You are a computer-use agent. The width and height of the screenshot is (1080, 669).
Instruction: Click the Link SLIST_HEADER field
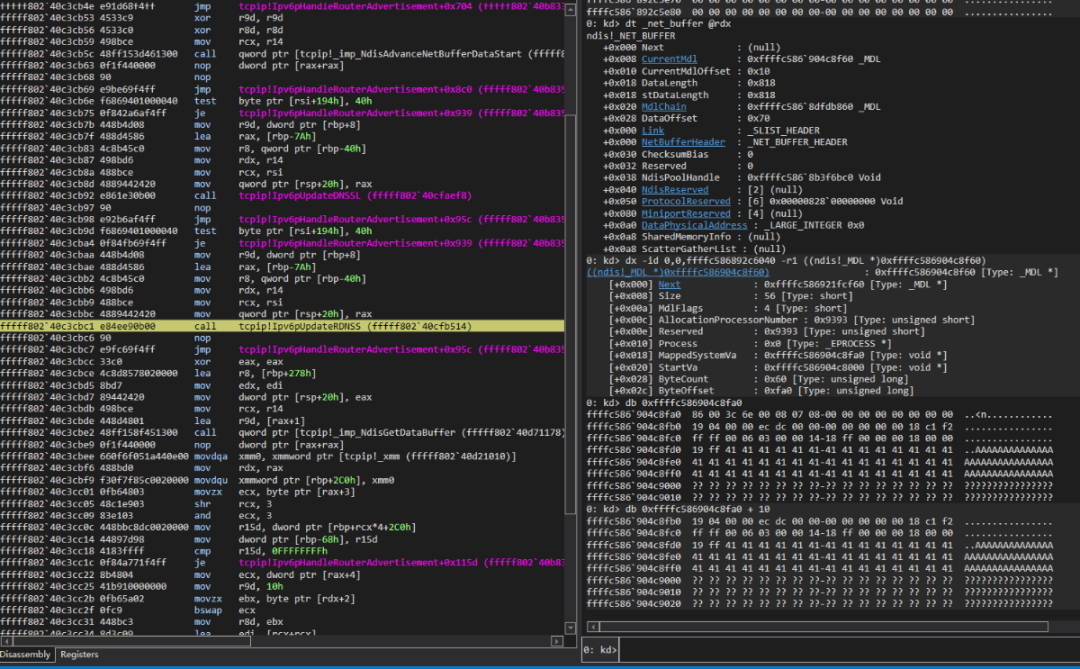[652, 130]
